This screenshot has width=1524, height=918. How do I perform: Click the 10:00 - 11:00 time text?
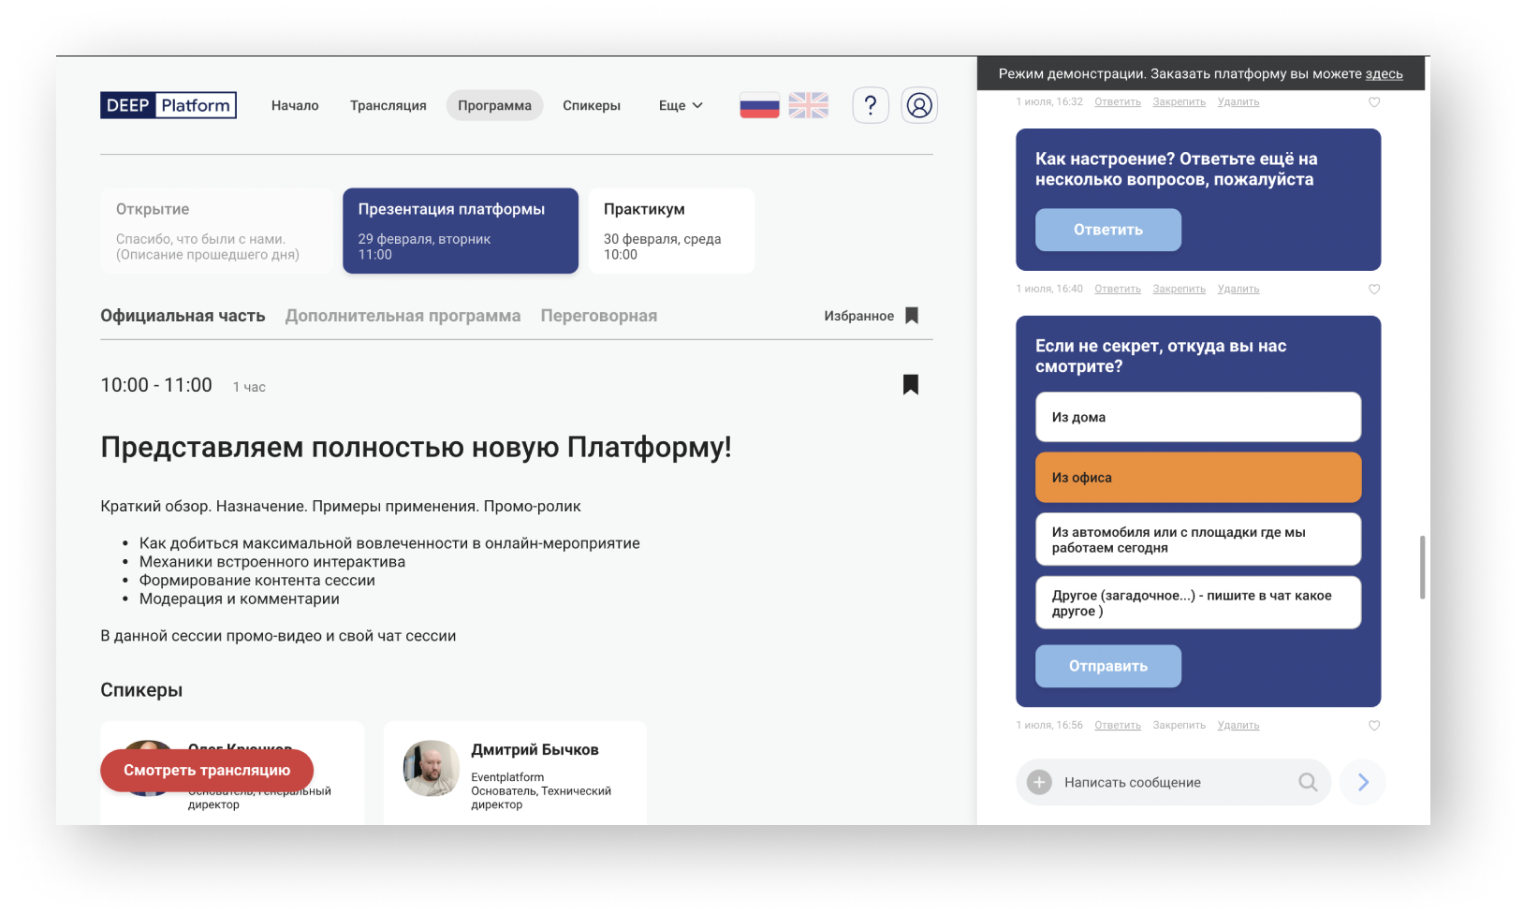coord(156,385)
